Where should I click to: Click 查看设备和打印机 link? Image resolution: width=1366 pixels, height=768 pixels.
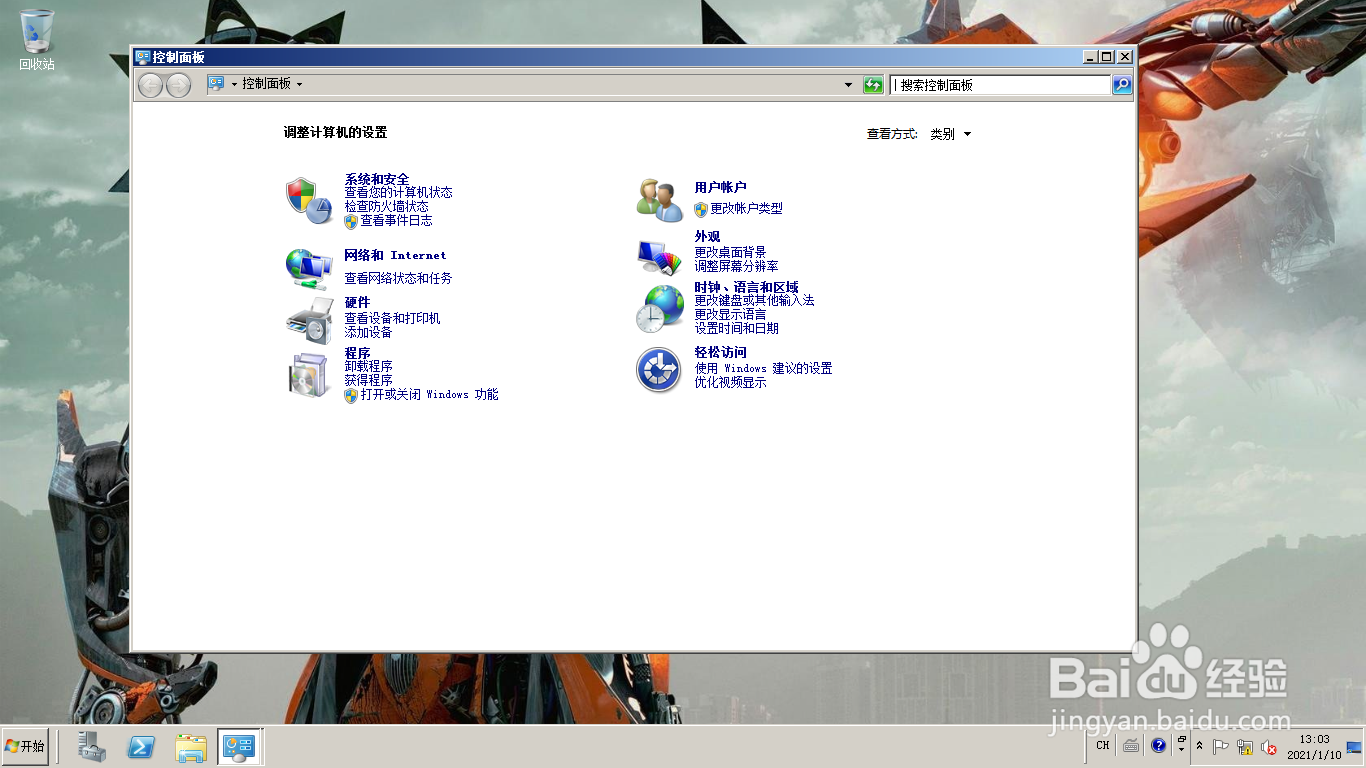tap(392, 318)
